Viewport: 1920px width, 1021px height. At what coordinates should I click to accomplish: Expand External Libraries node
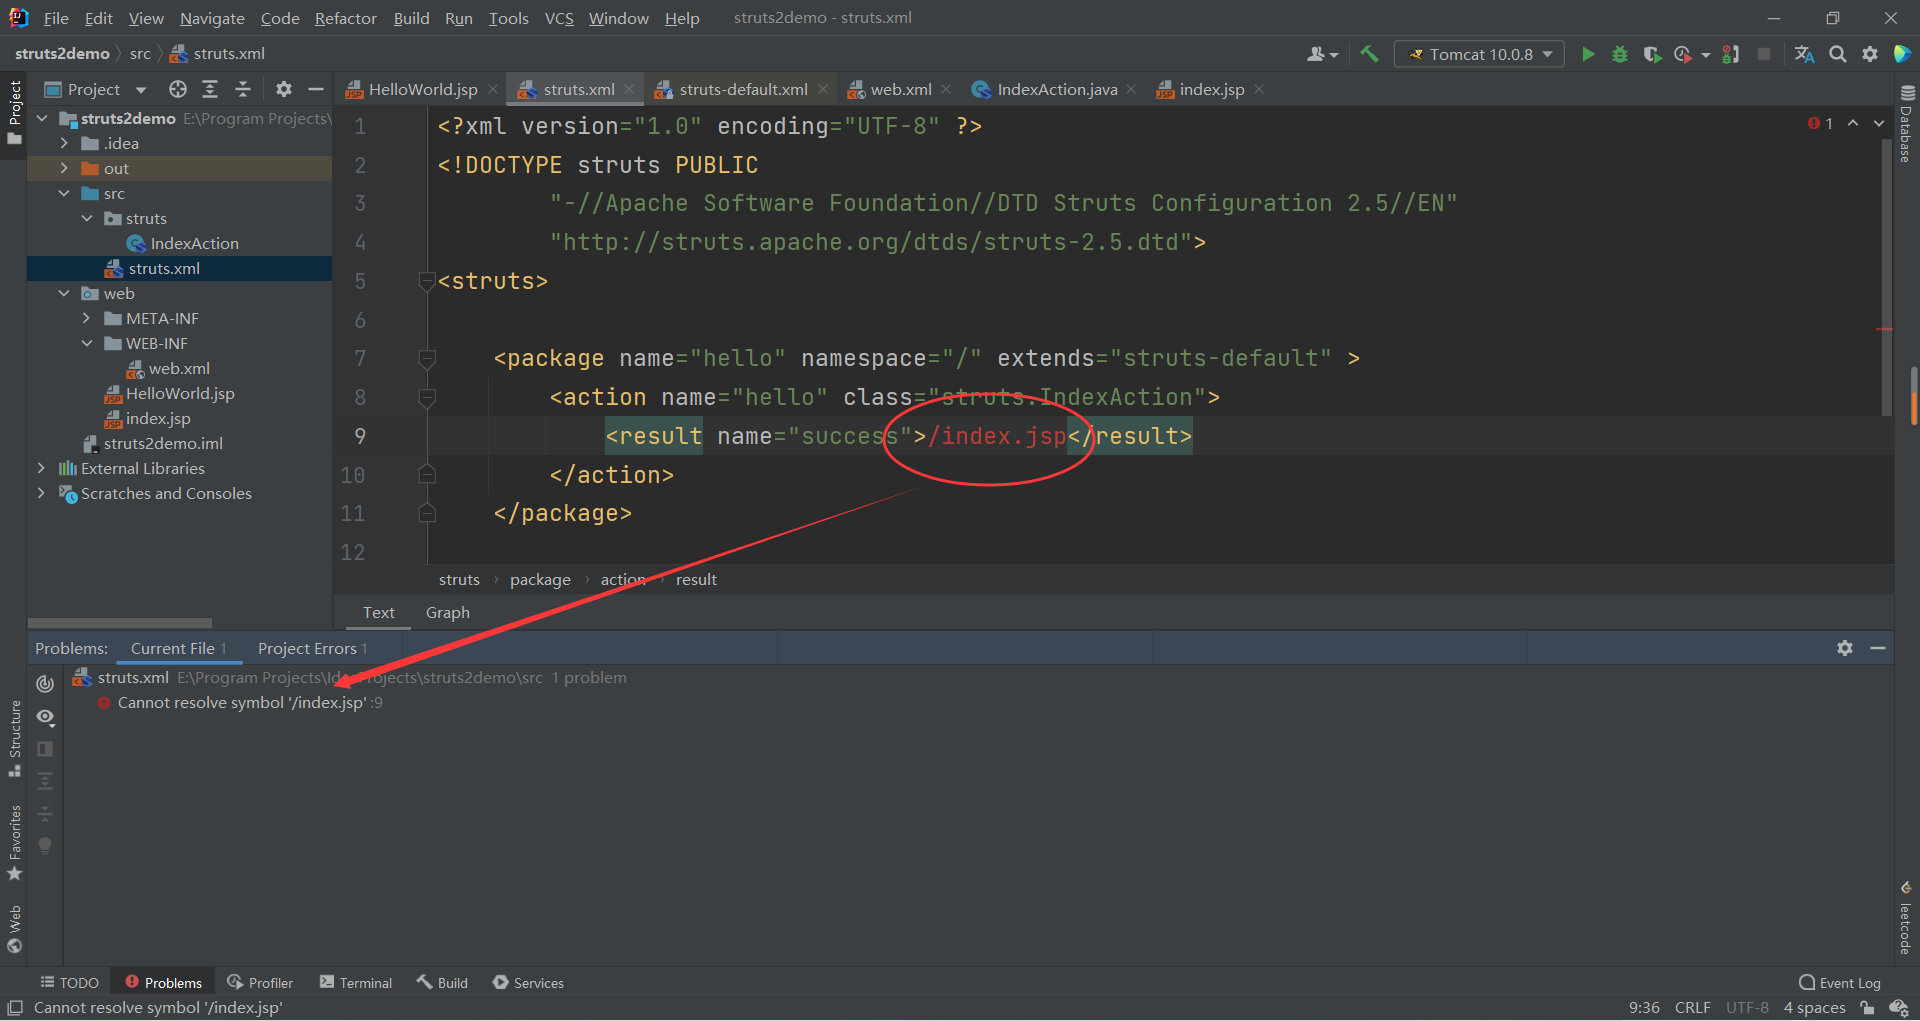(41, 468)
